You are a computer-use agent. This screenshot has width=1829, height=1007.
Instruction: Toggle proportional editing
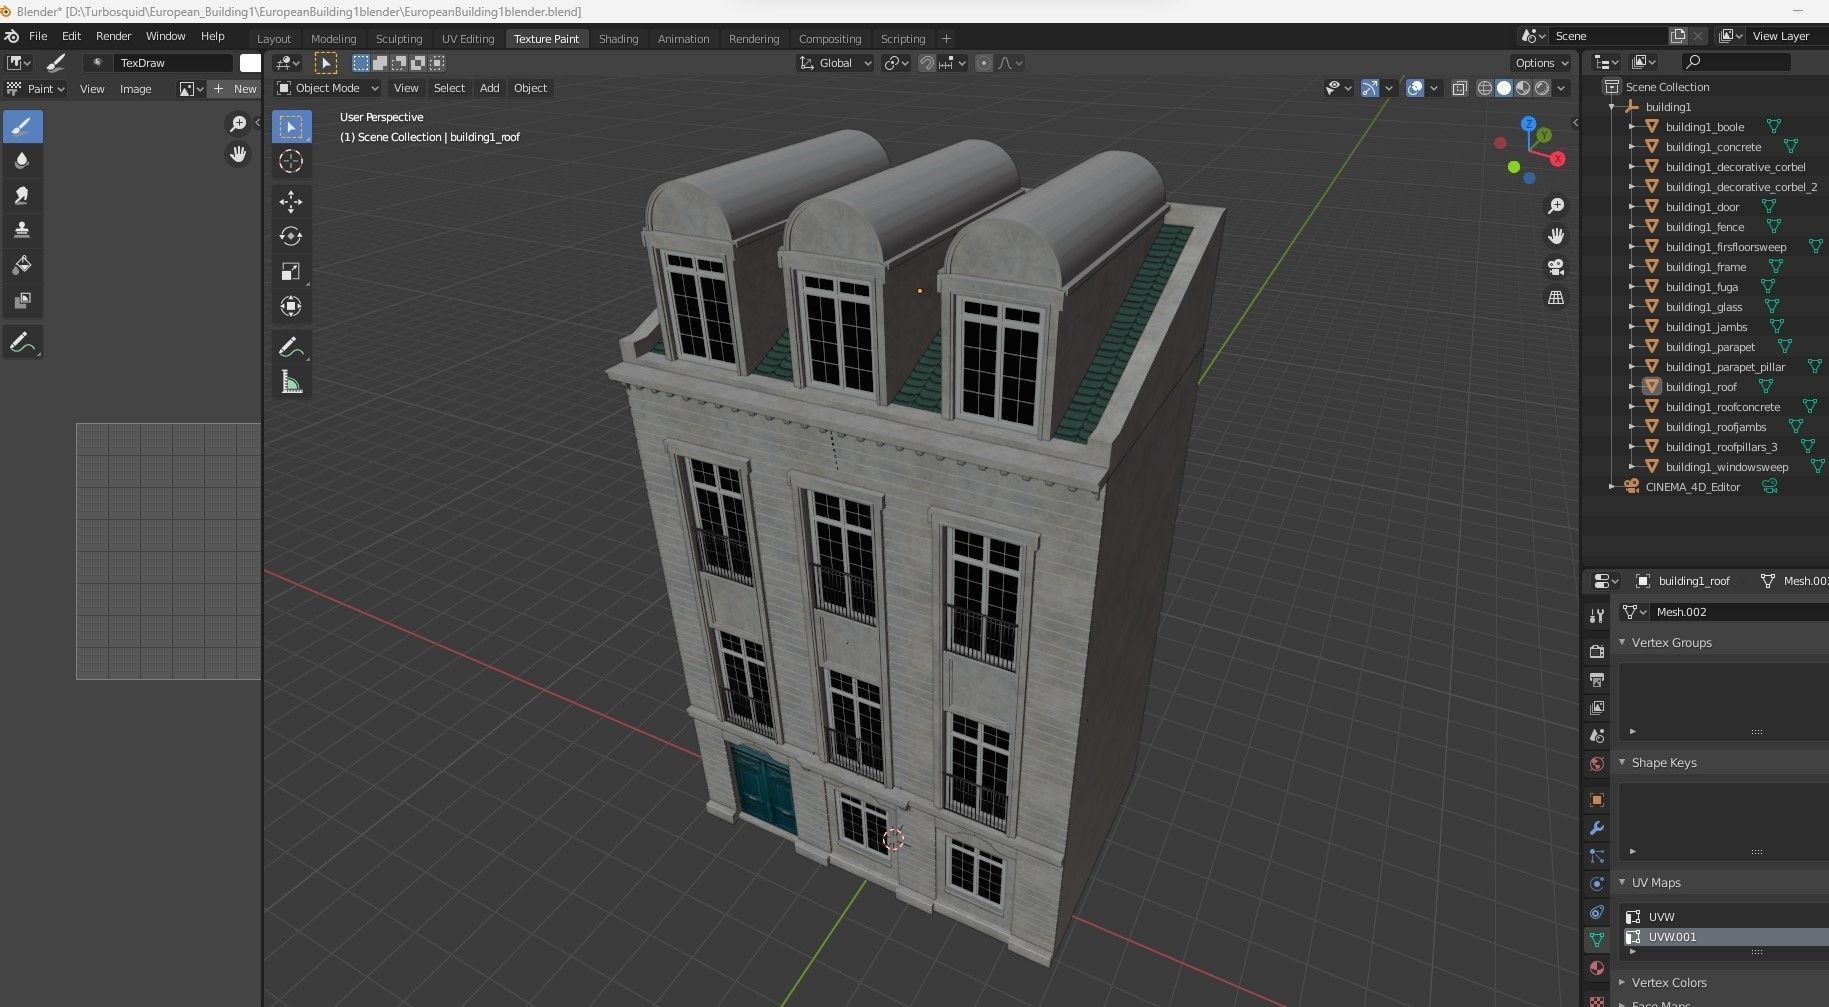[x=984, y=63]
